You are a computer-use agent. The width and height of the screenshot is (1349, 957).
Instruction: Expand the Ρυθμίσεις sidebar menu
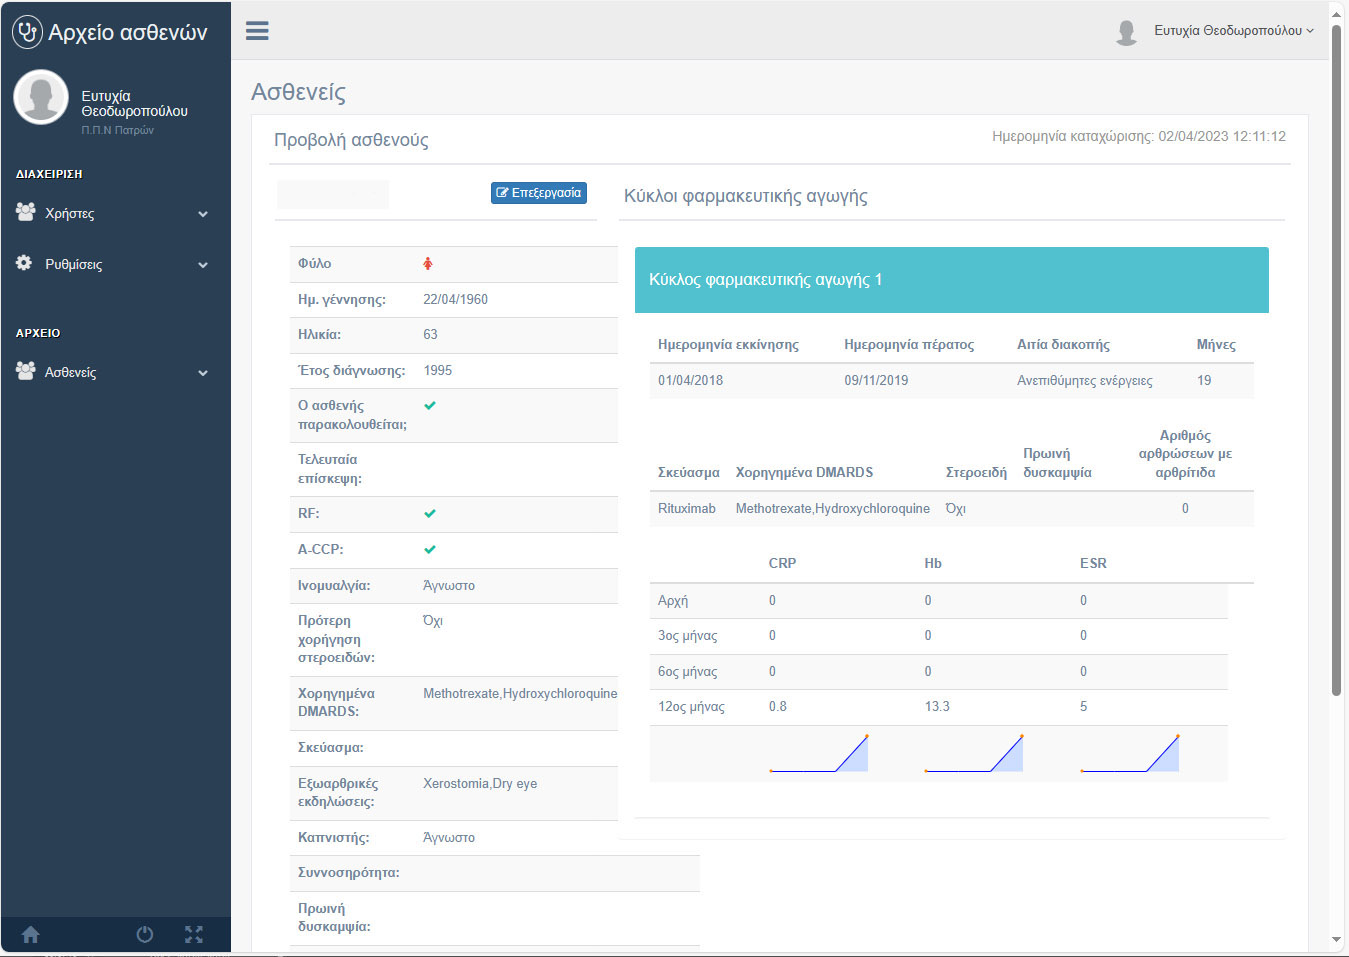pos(112,265)
